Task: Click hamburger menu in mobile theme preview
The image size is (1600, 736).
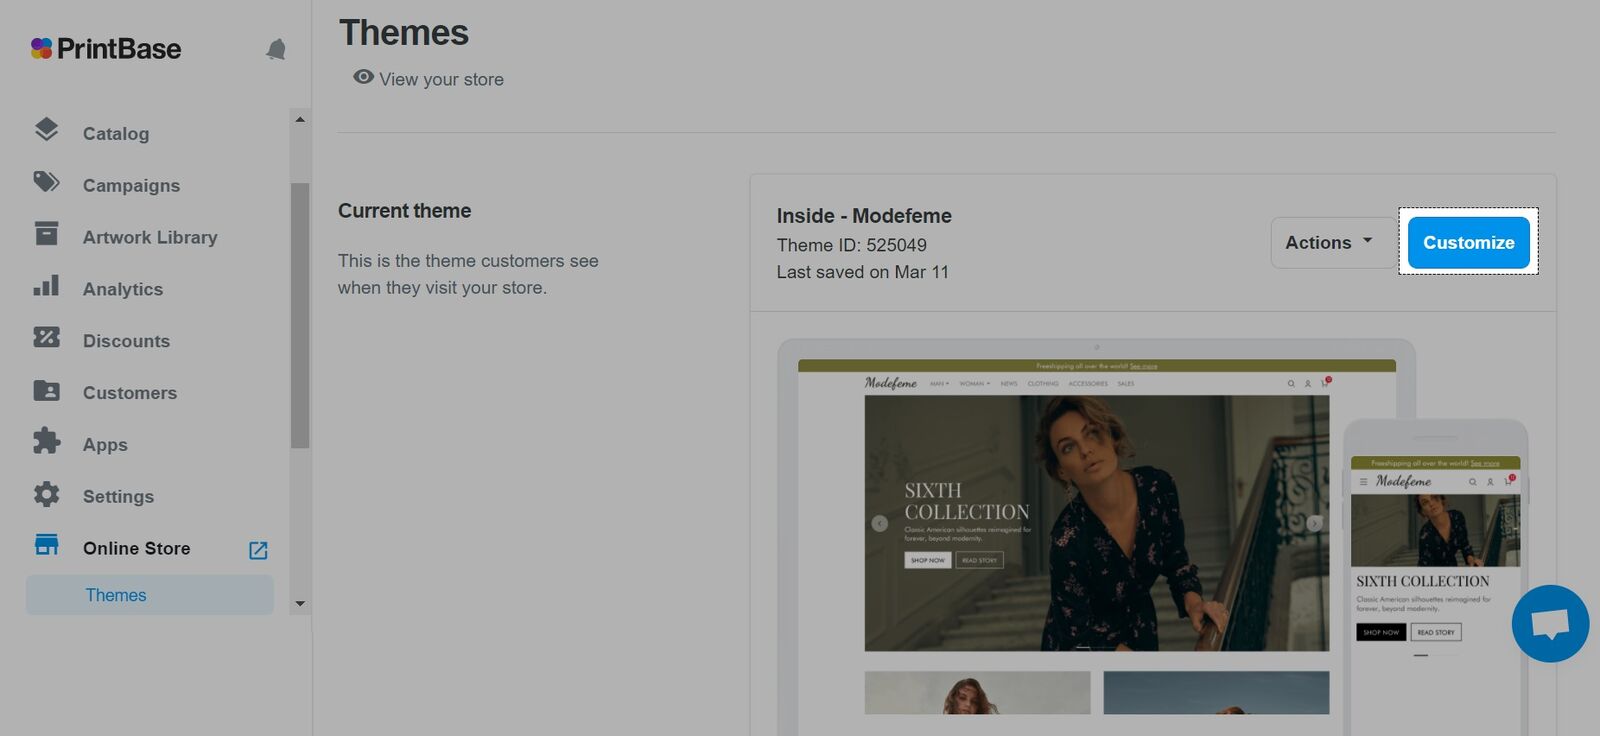Action: (x=1363, y=482)
